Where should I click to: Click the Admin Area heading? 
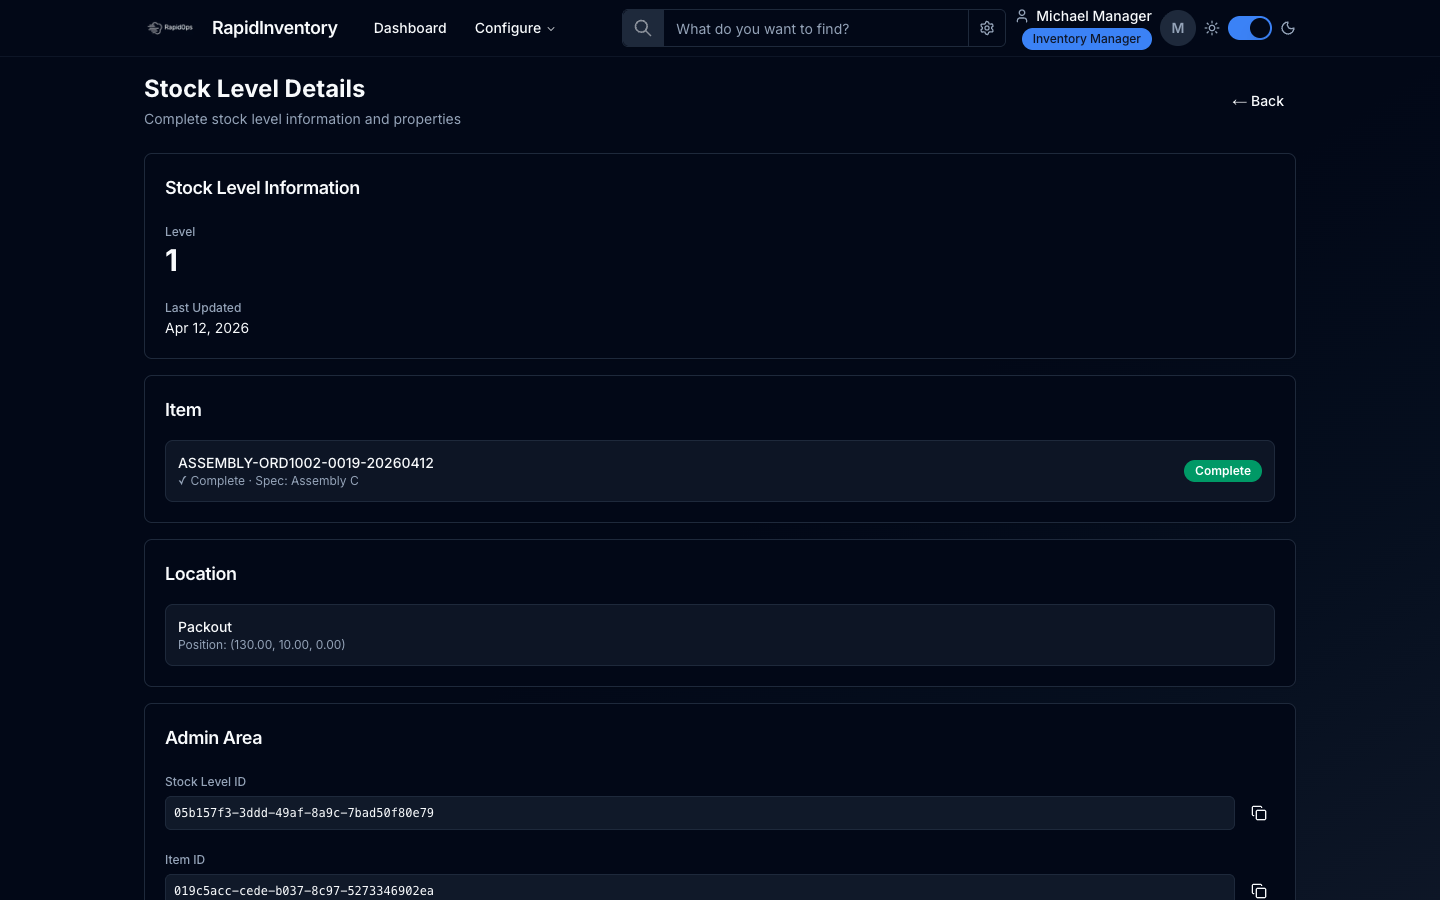pyautogui.click(x=214, y=738)
